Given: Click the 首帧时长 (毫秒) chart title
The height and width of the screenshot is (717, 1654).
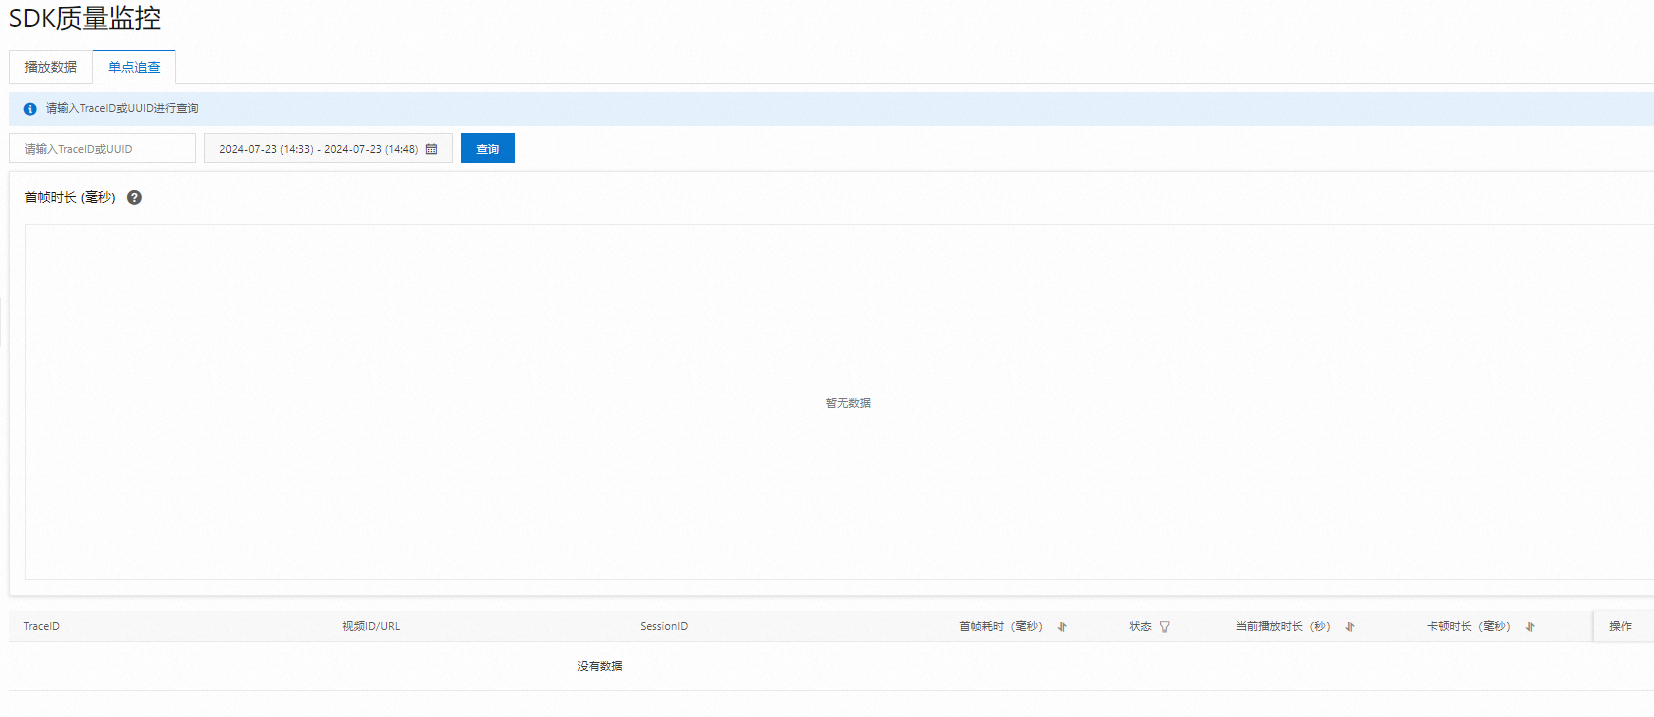Looking at the screenshot, I should [70, 198].
